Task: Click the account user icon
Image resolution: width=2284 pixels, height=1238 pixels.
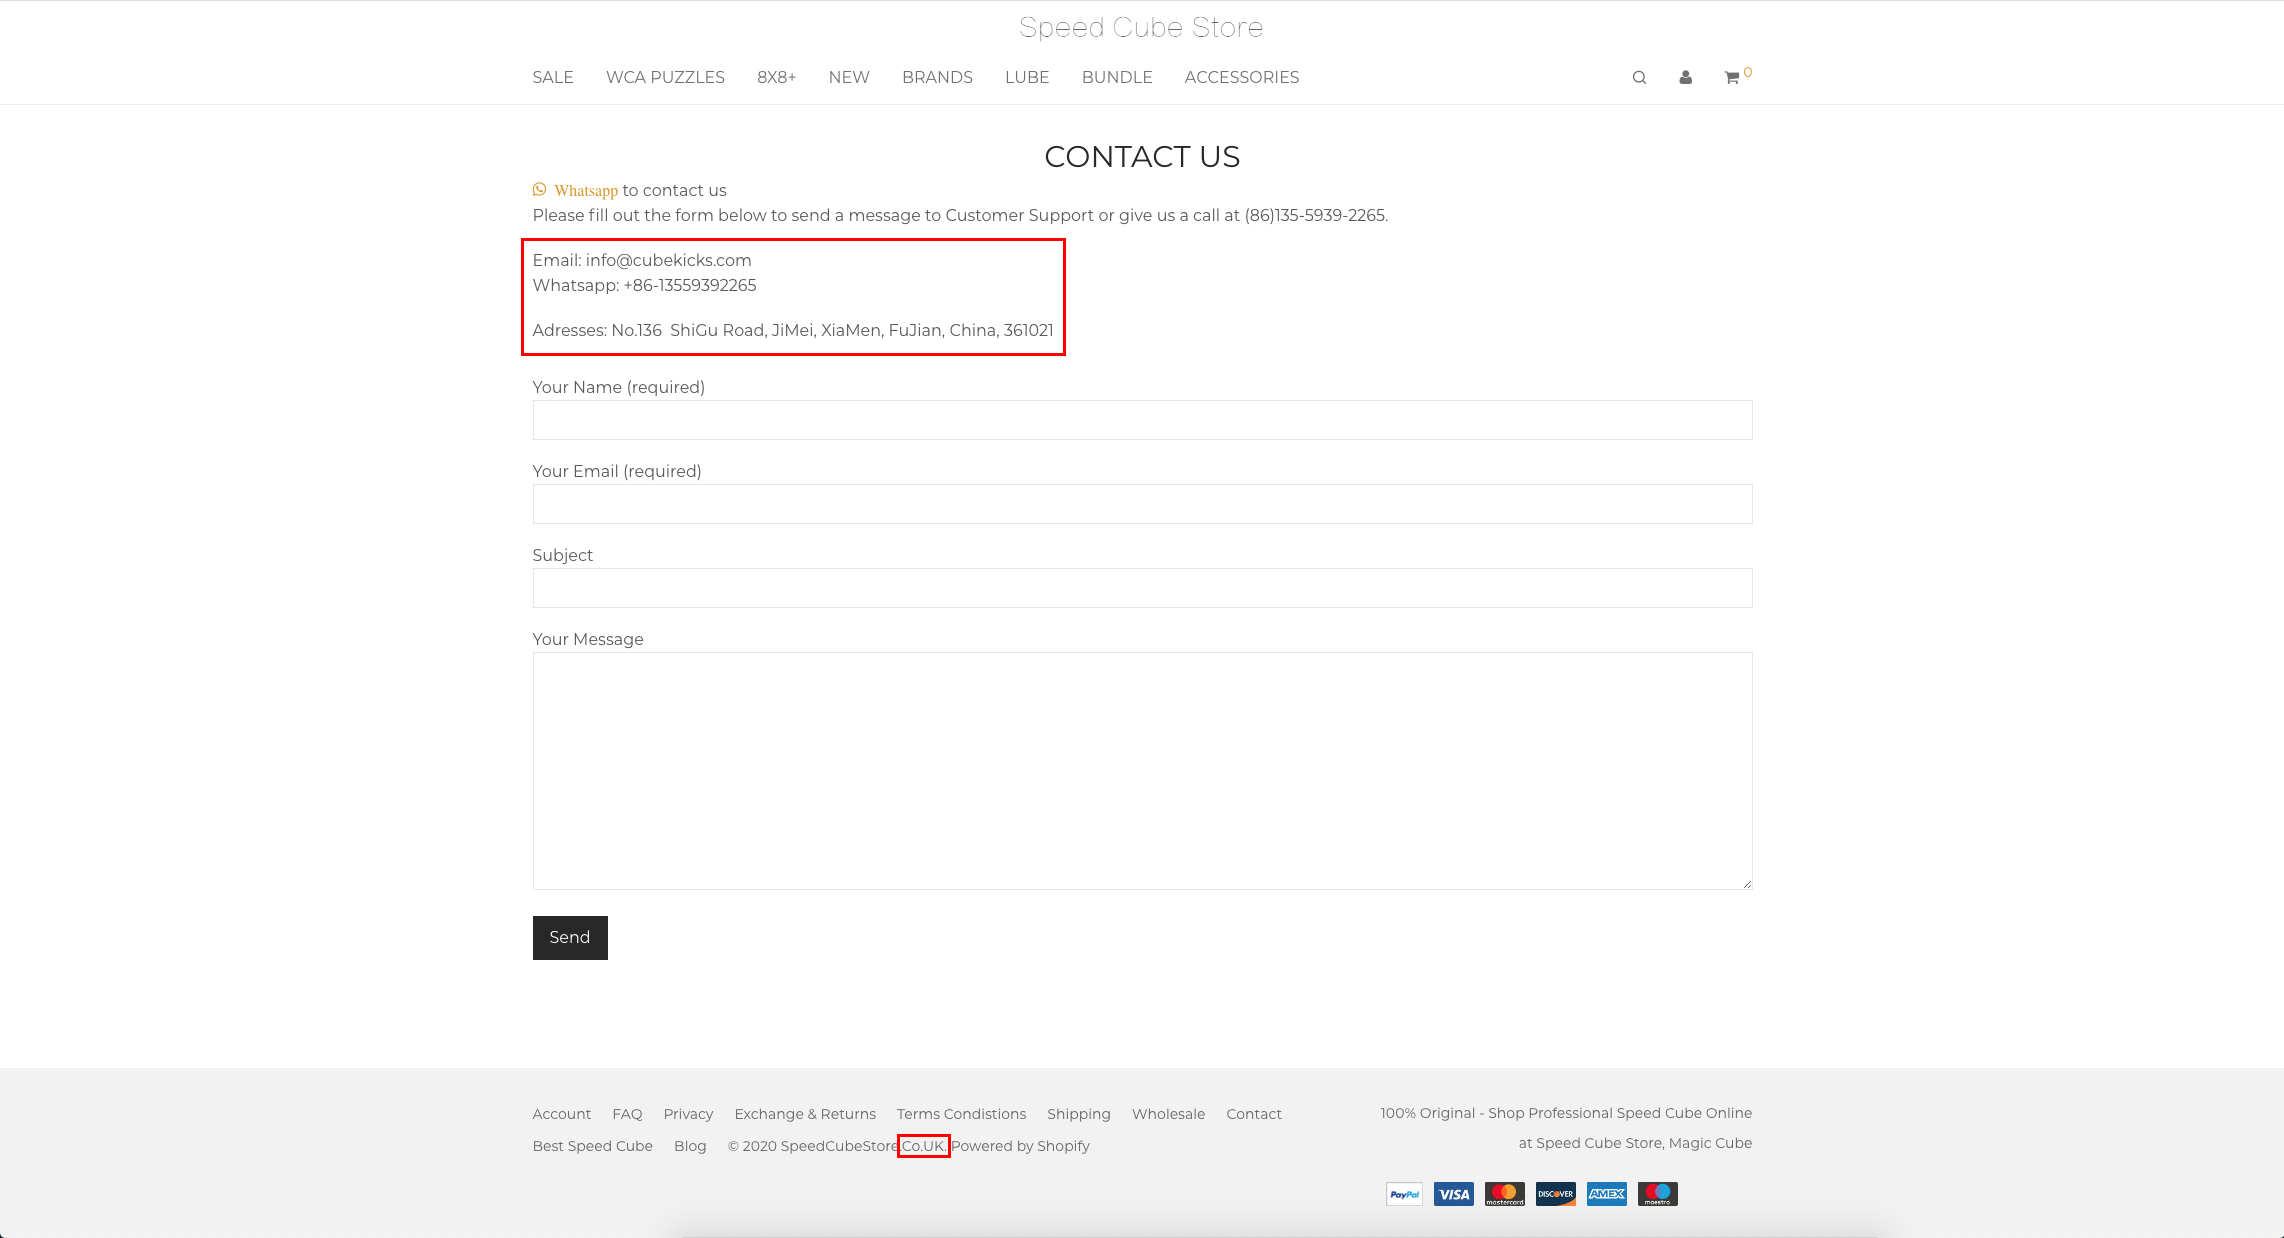Action: click(x=1685, y=77)
